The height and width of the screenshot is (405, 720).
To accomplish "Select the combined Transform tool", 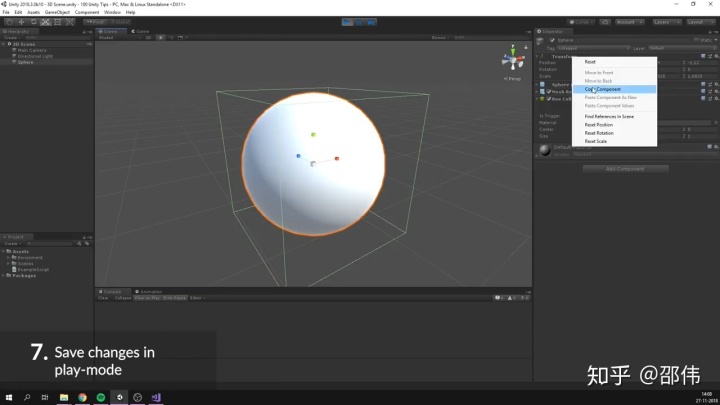I will click(x=69, y=22).
